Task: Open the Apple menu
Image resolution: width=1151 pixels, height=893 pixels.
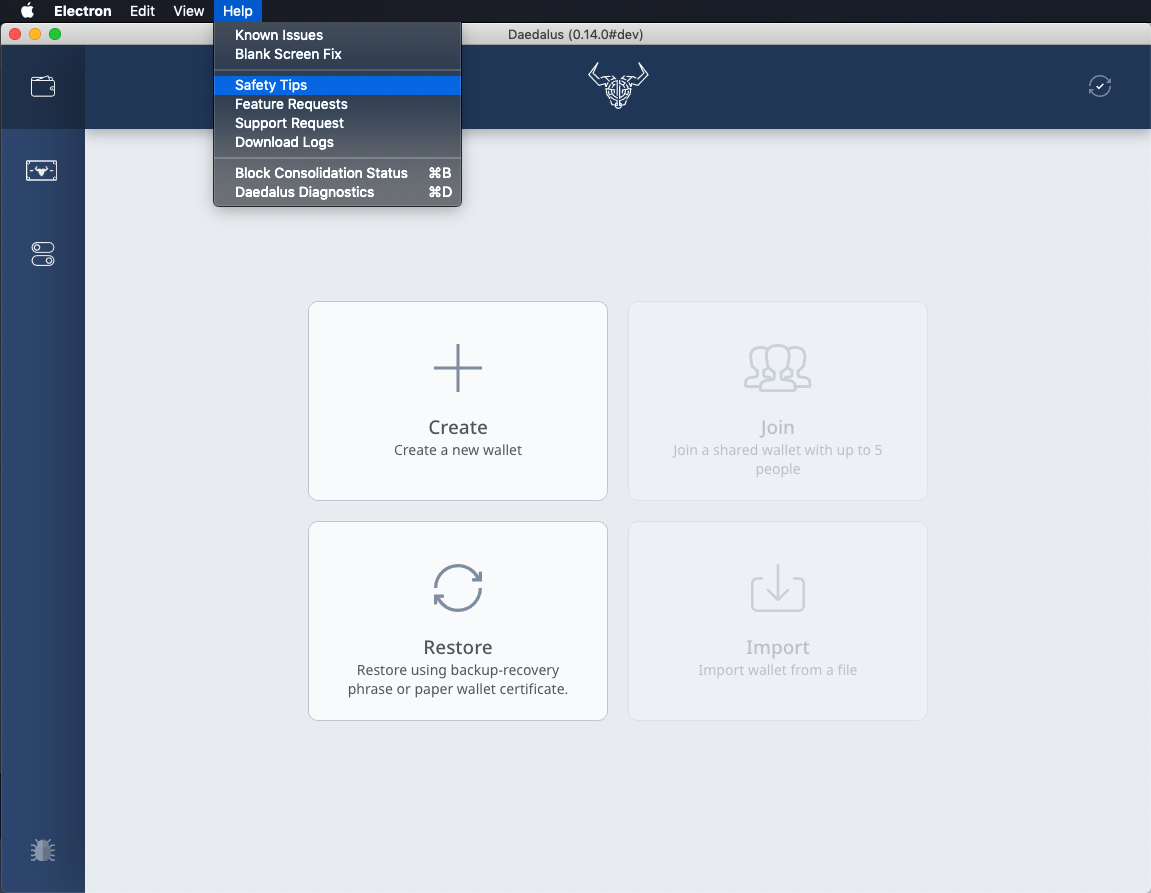Action: (x=27, y=11)
